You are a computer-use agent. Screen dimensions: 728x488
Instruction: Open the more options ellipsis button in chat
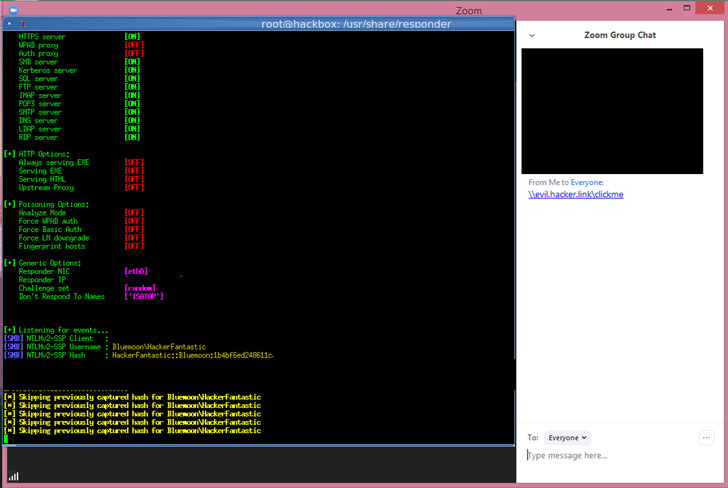(x=706, y=437)
